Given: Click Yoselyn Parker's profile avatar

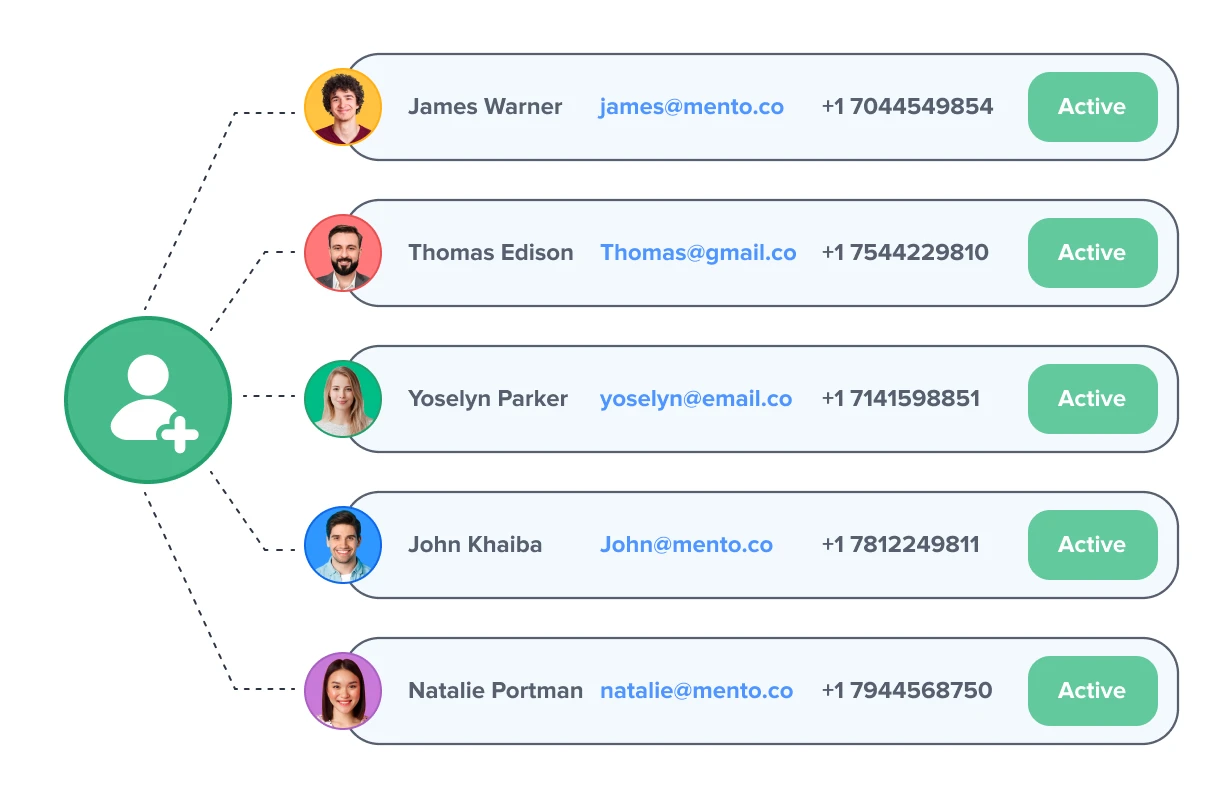Looking at the screenshot, I should point(343,399).
